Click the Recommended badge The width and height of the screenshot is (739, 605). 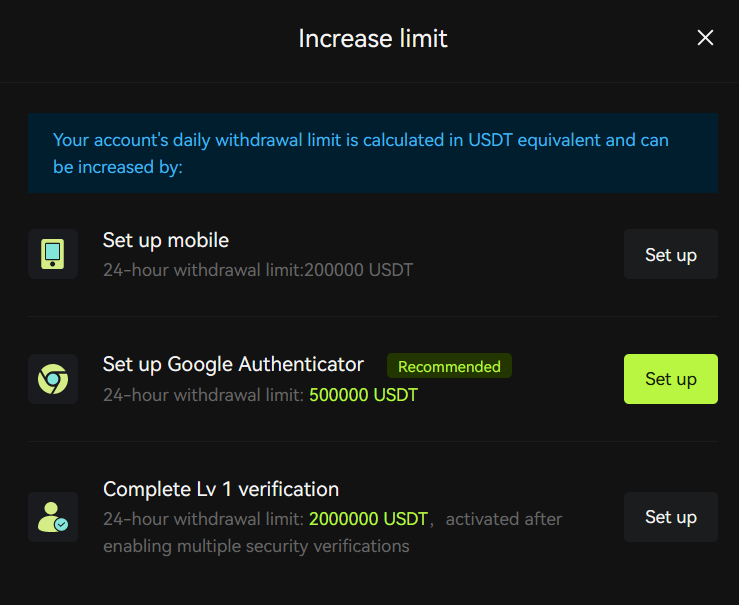(x=449, y=366)
